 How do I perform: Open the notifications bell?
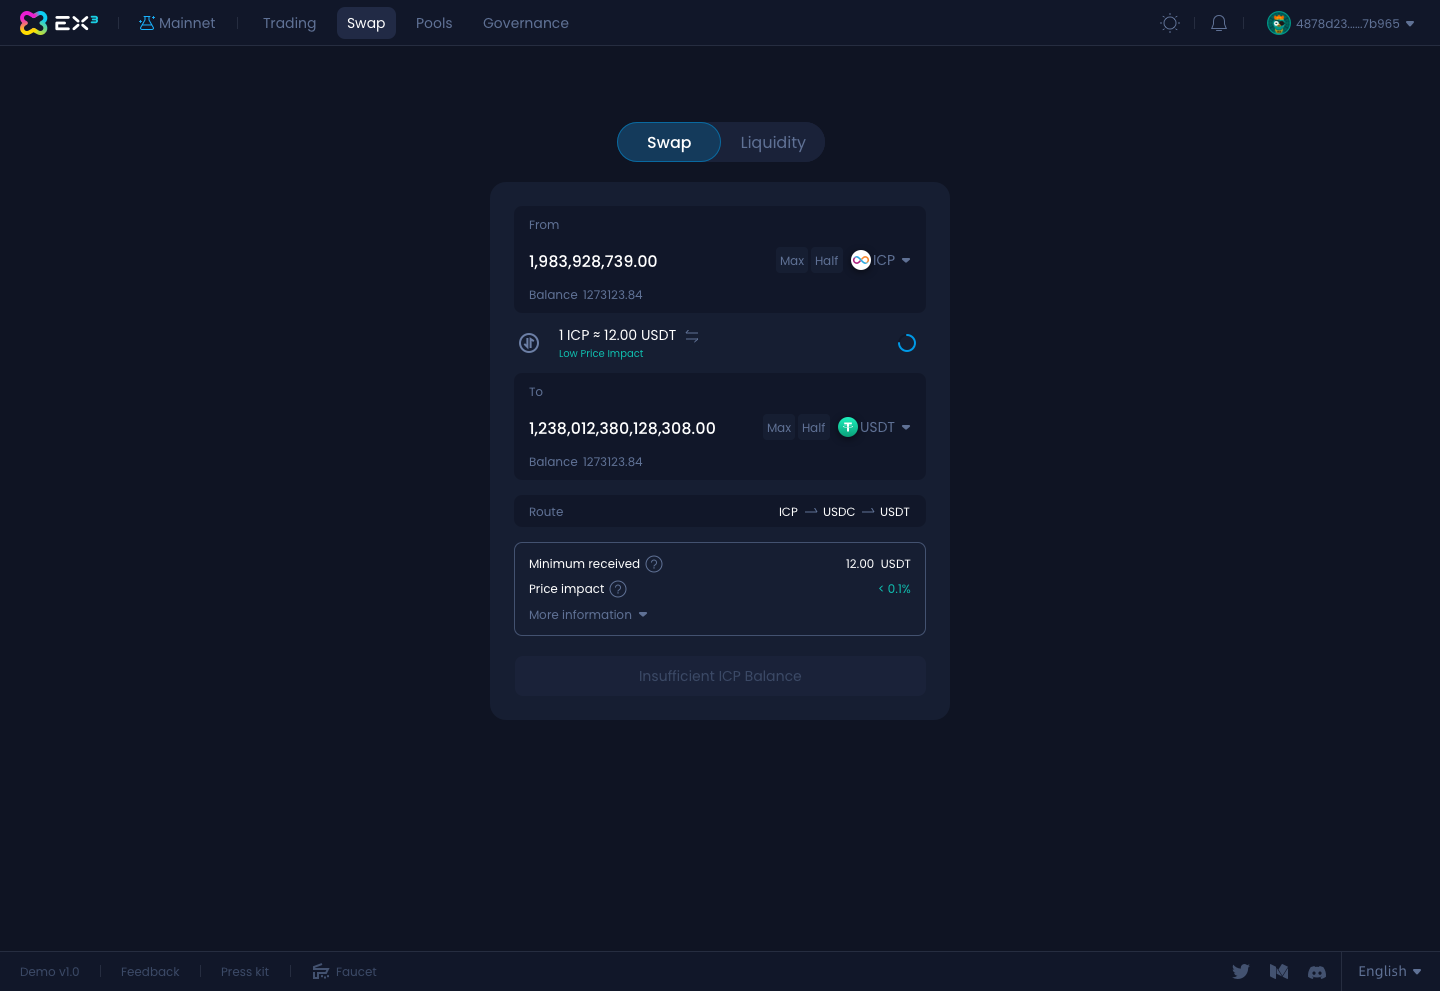(x=1219, y=23)
